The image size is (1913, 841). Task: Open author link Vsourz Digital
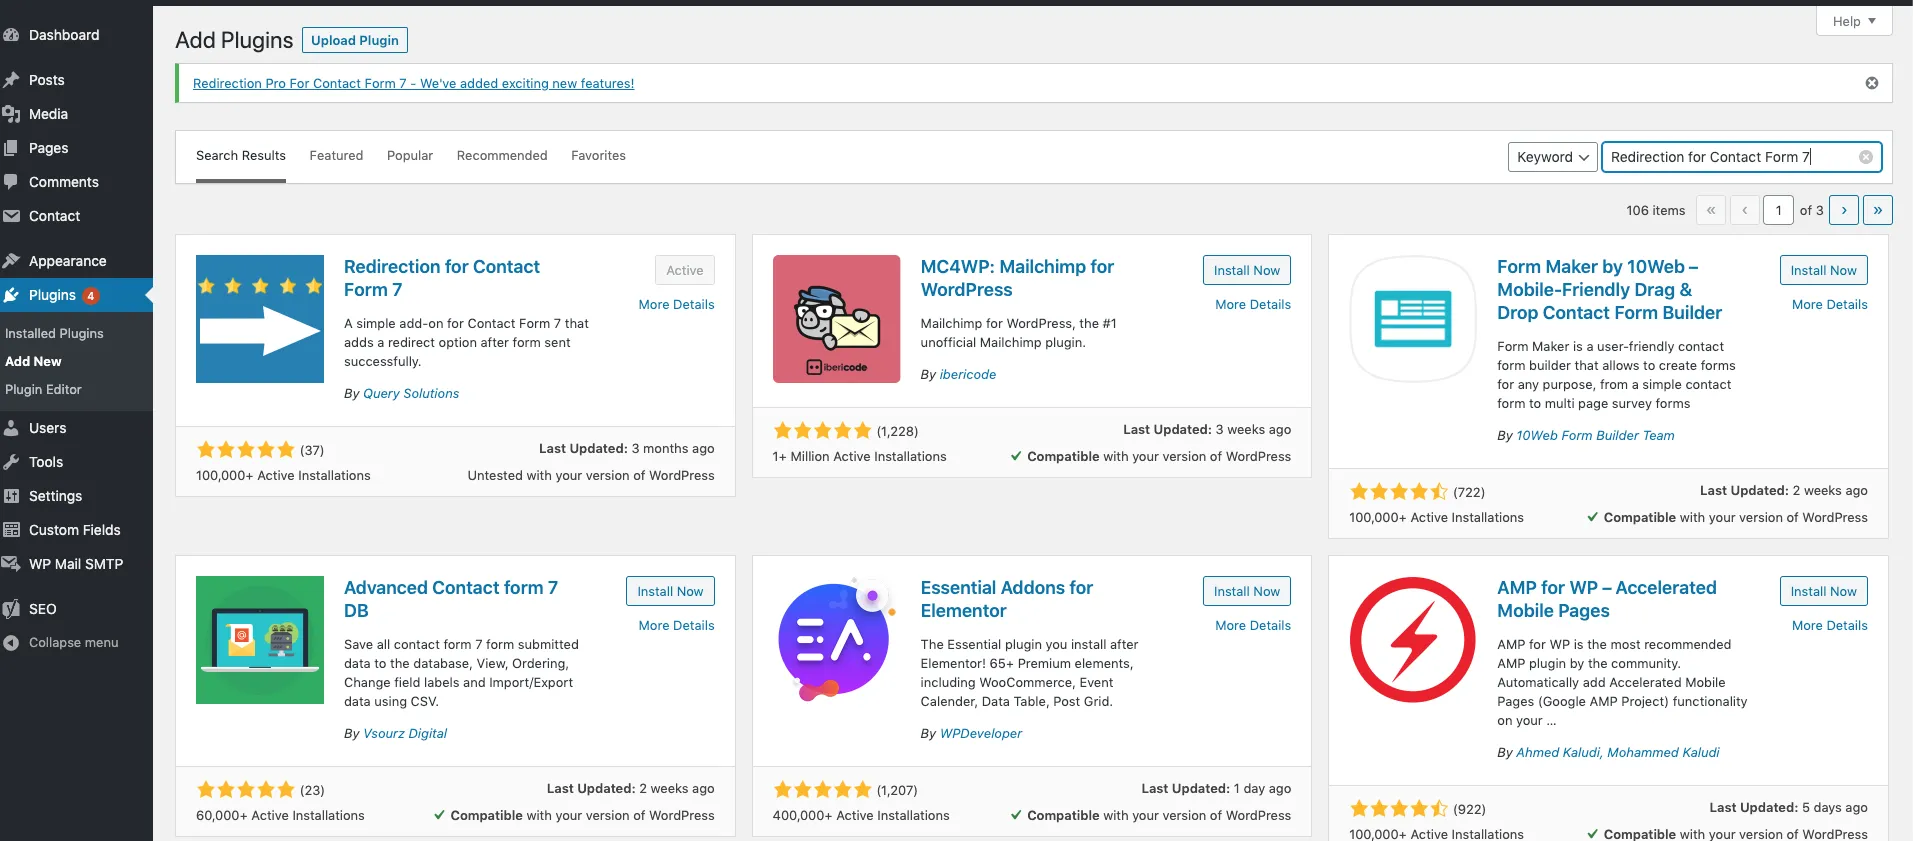tap(405, 734)
